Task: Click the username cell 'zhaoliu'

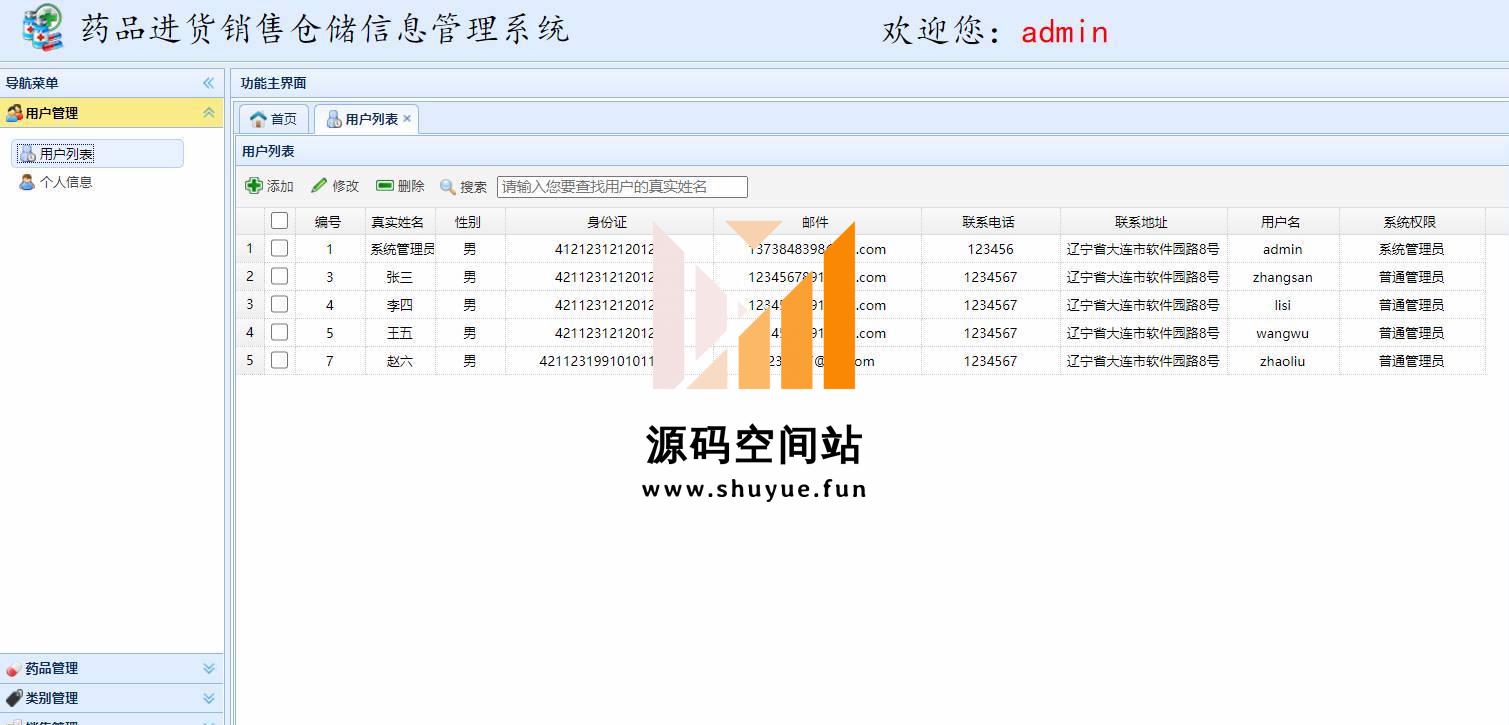Action: tap(1282, 361)
